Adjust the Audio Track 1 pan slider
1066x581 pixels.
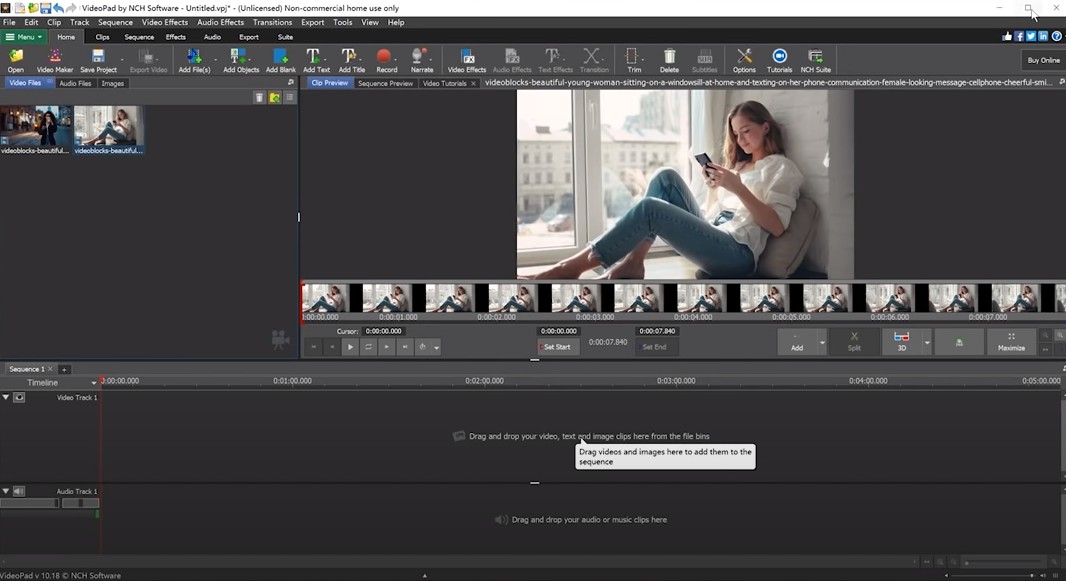click(80, 503)
